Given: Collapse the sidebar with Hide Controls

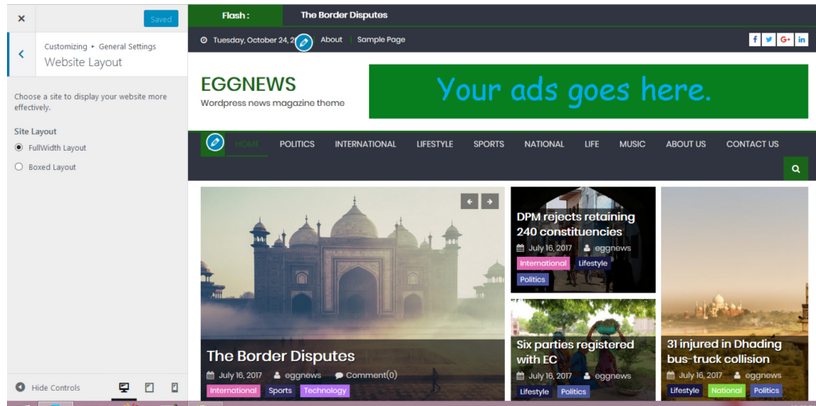Looking at the screenshot, I should (x=48, y=388).
